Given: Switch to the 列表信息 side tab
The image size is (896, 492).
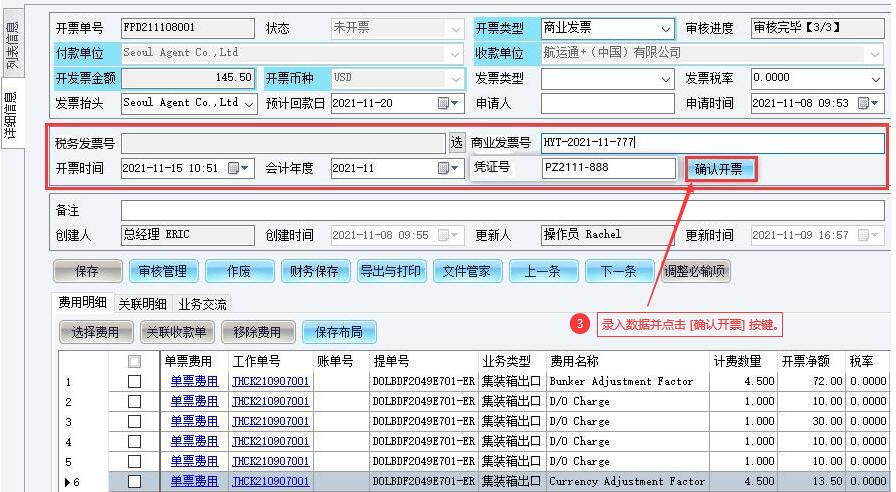Looking at the screenshot, I should tap(11, 46).
